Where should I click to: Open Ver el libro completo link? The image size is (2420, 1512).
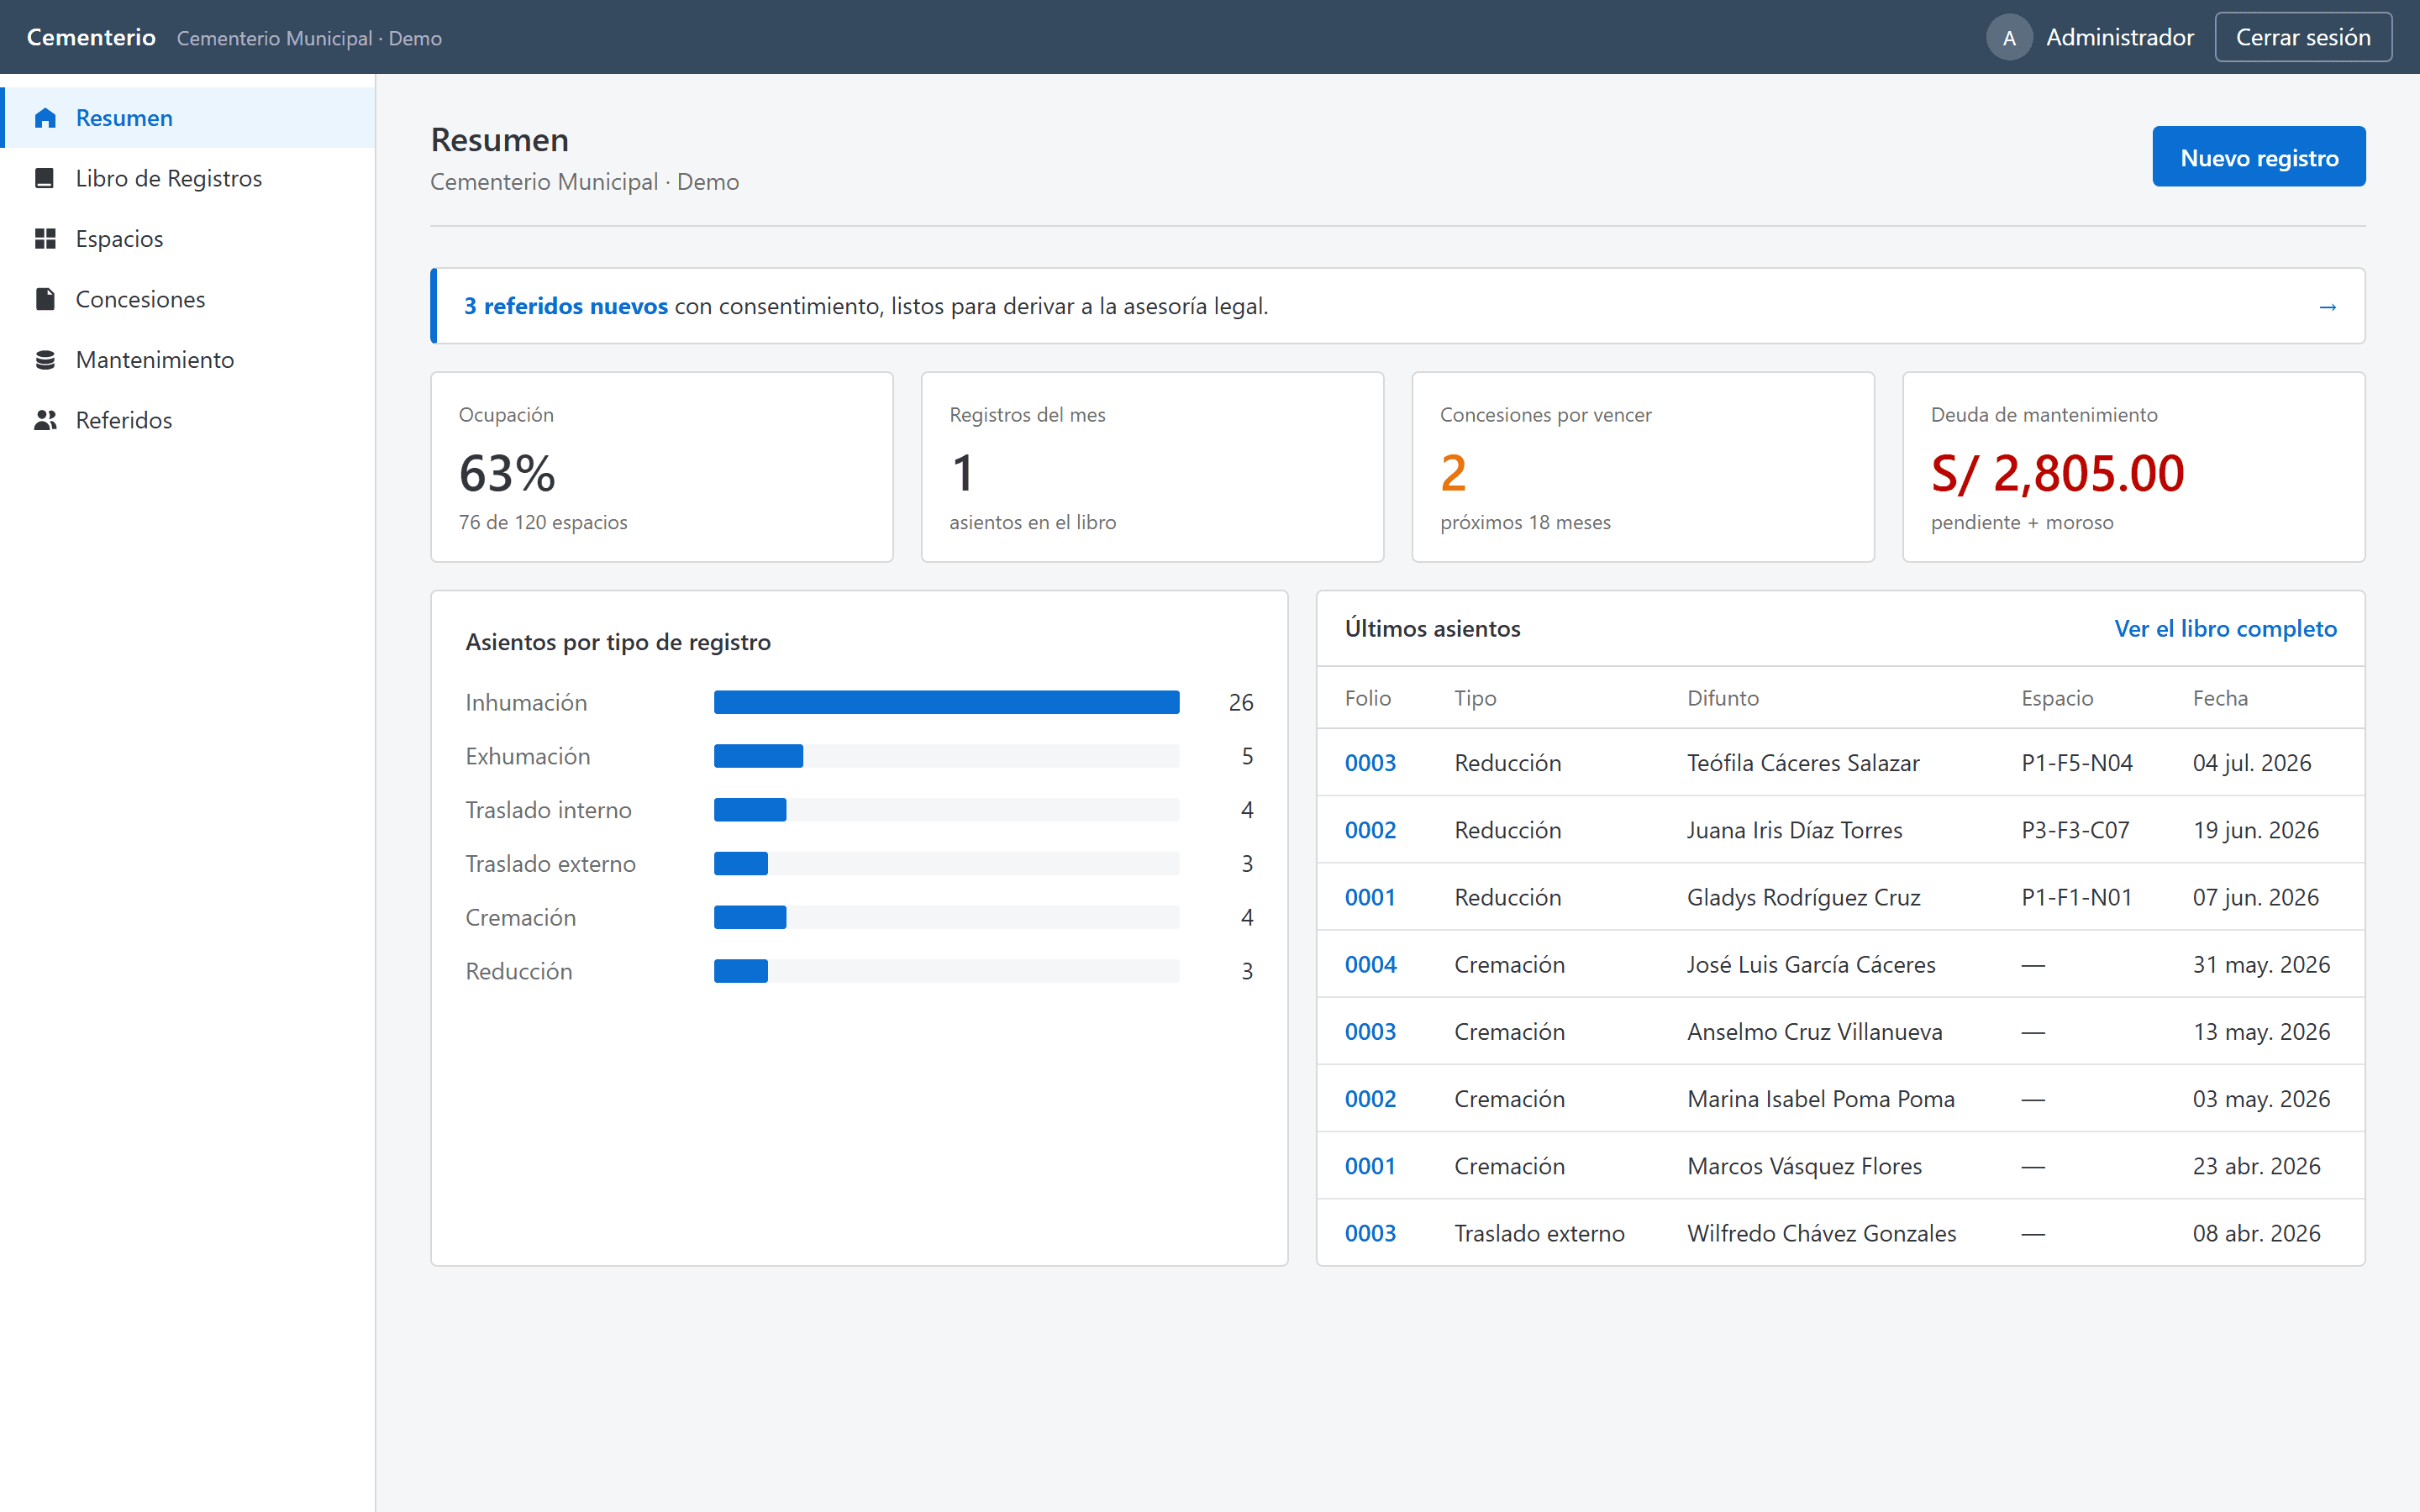coord(2225,628)
